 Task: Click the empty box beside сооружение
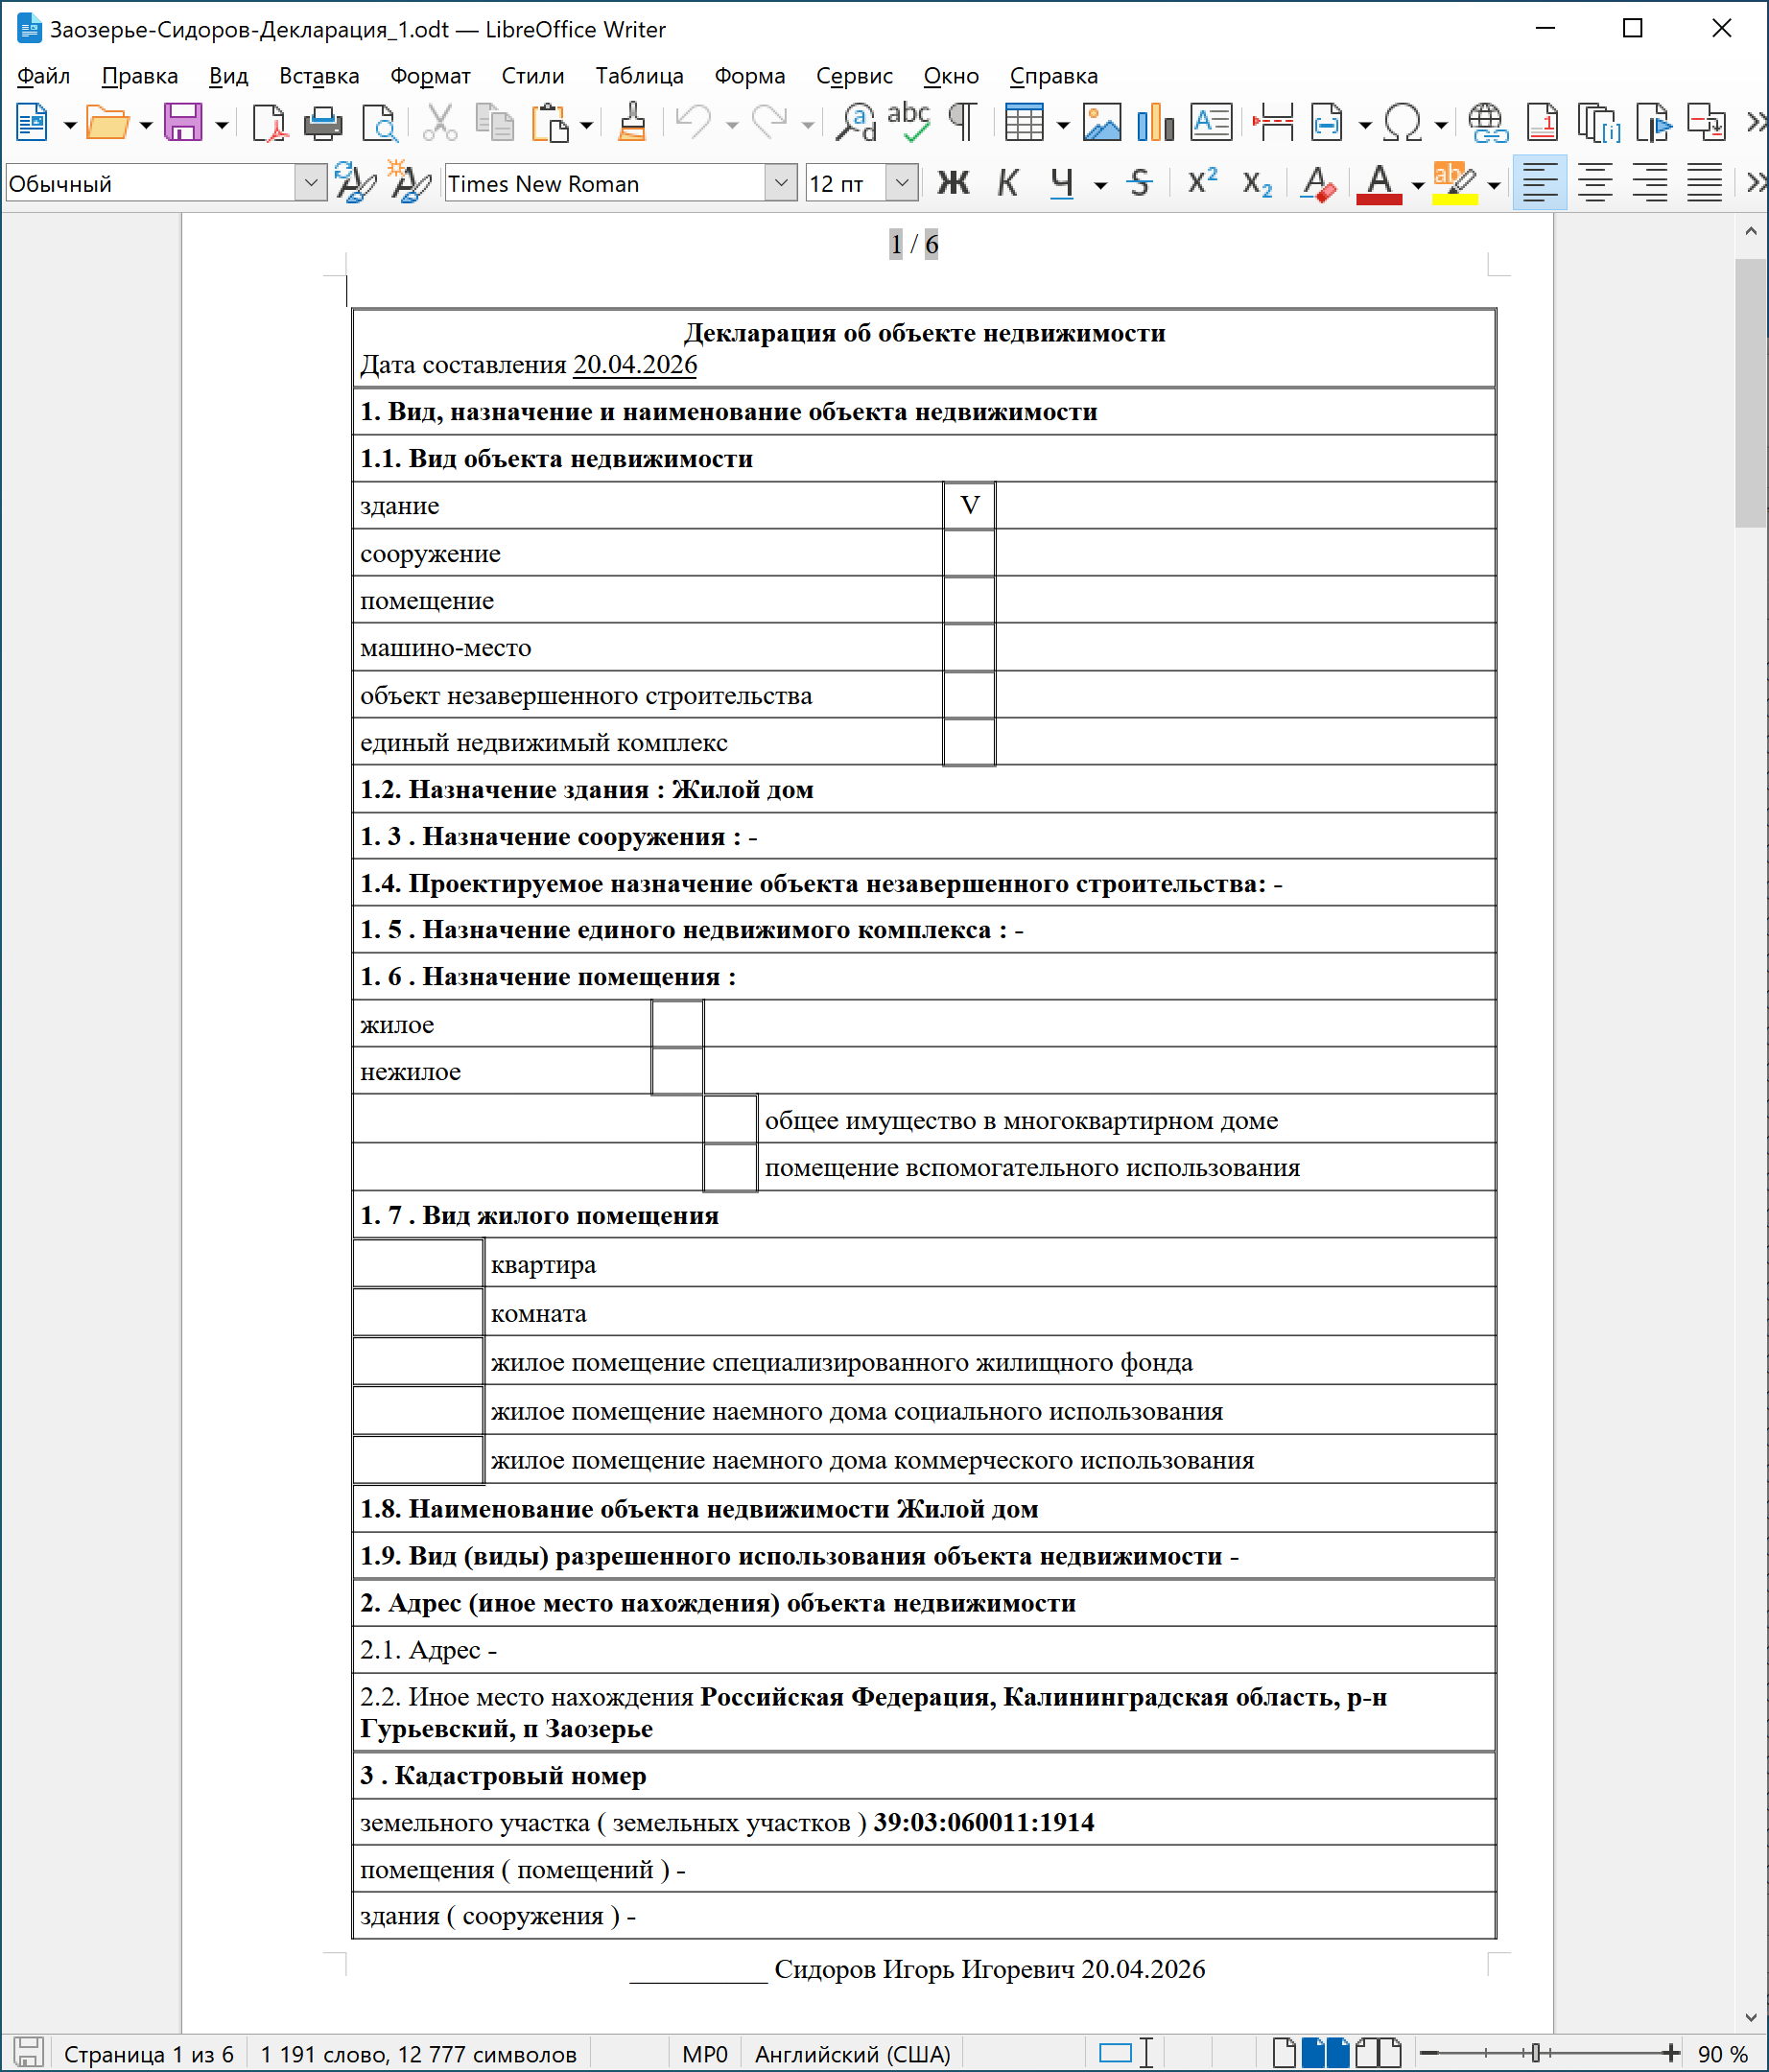(969, 553)
